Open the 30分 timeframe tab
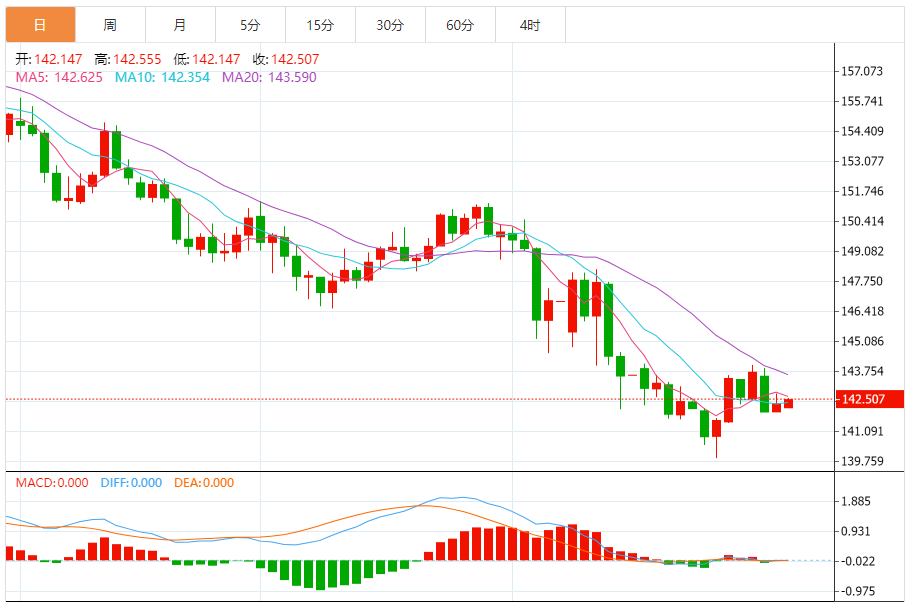This screenshot has width=912, height=602. (x=390, y=24)
